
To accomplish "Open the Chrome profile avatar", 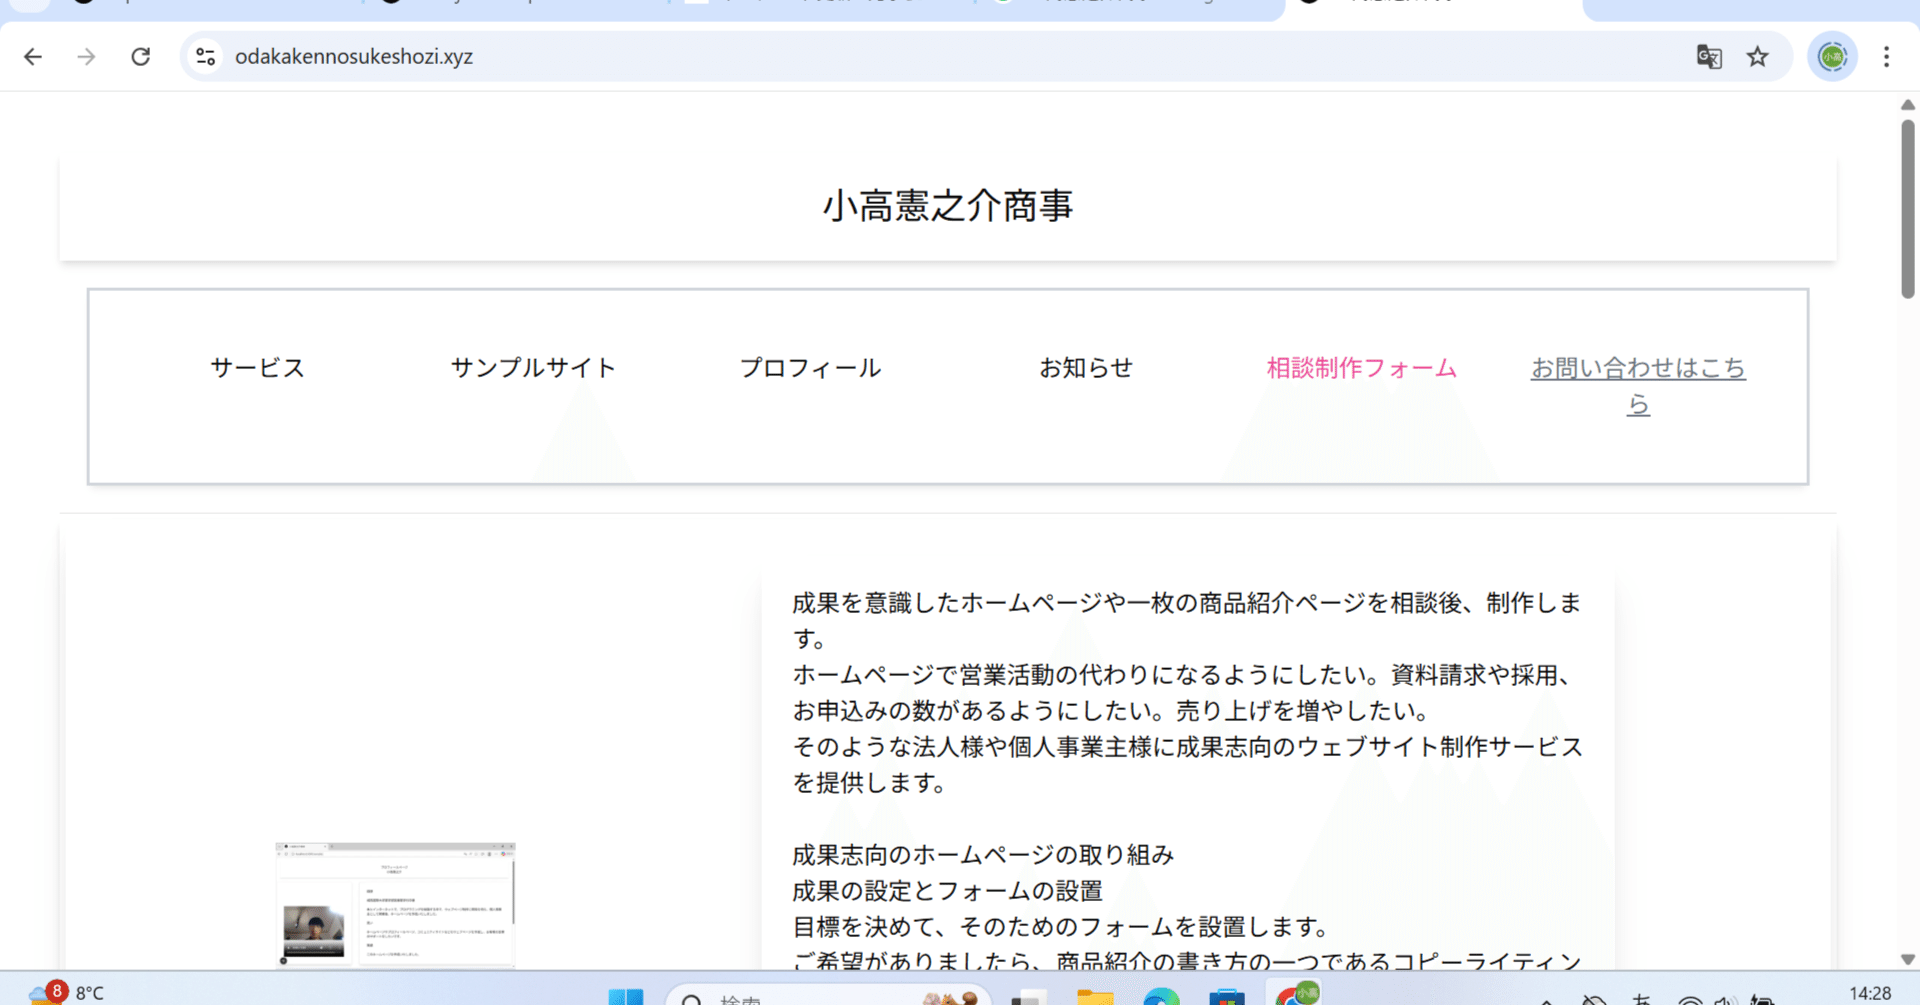I will click(1831, 57).
